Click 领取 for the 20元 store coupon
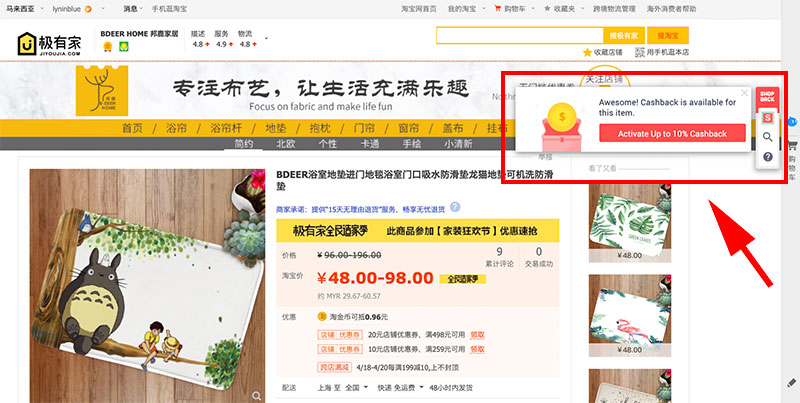 pos(477,335)
